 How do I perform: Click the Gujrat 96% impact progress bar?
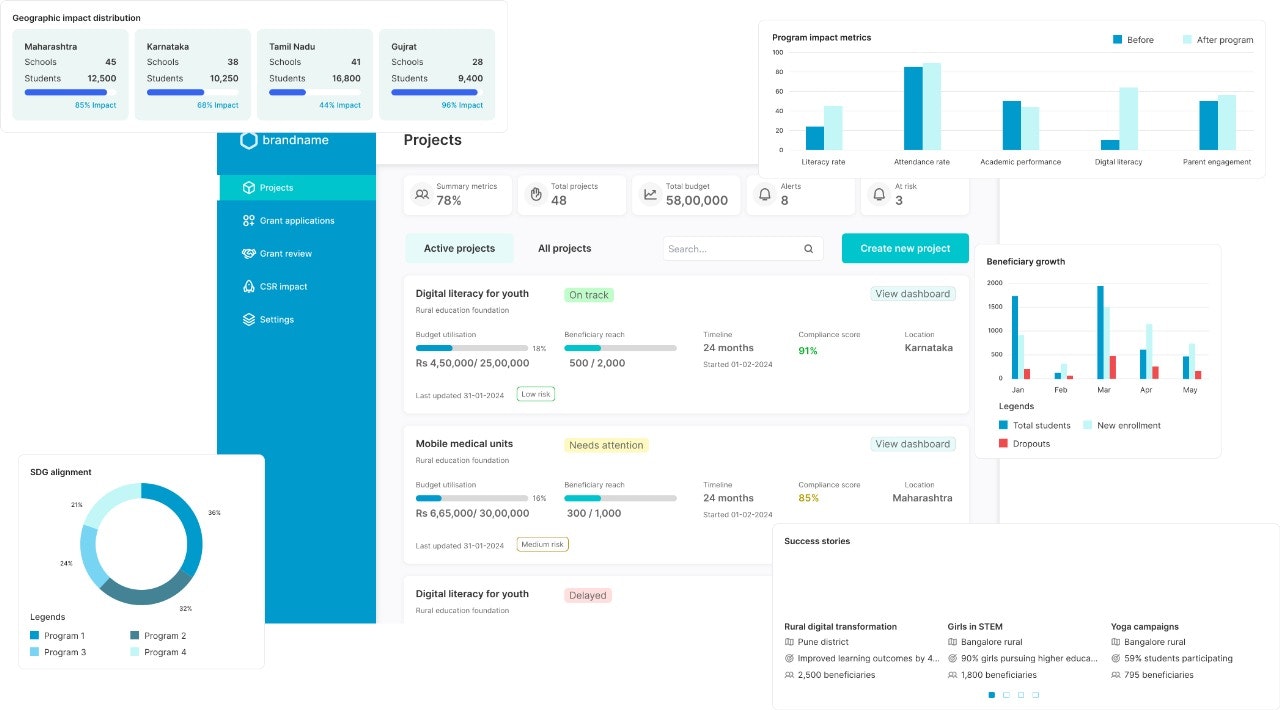[x=437, y=92]
